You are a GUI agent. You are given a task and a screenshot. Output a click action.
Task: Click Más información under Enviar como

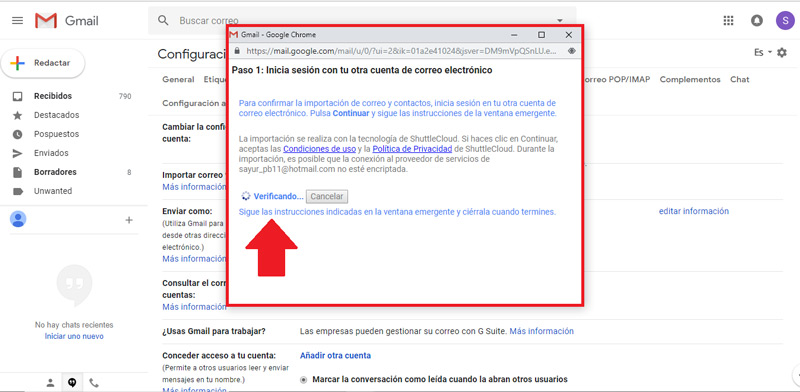click(x=194, y=259)
